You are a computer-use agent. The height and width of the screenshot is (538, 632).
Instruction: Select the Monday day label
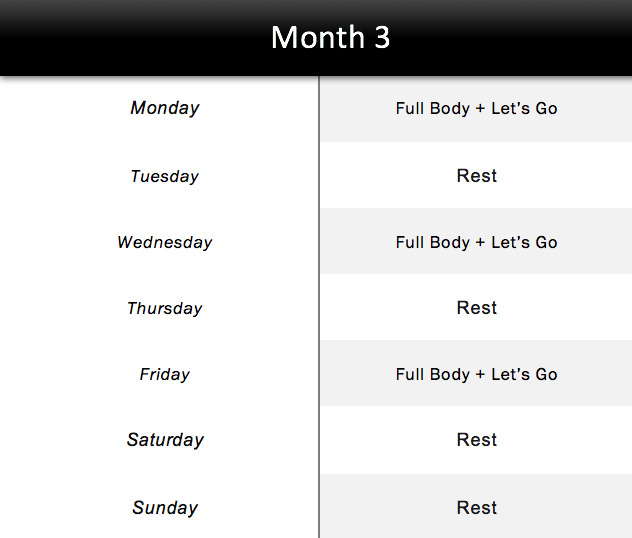165,108
